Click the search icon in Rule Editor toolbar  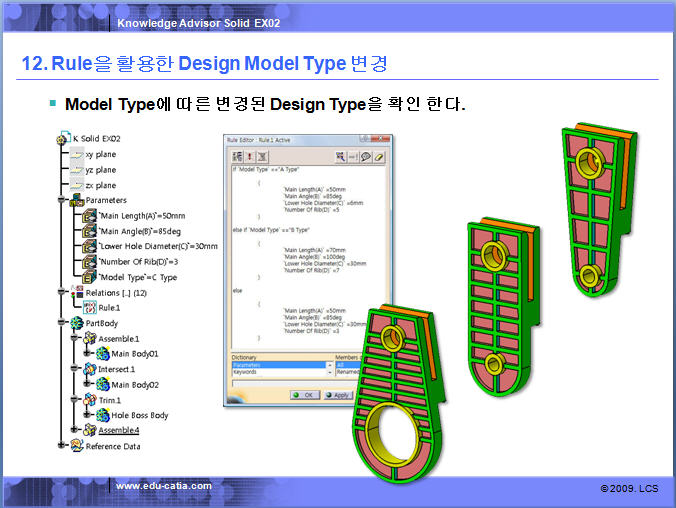pos(341,157)
